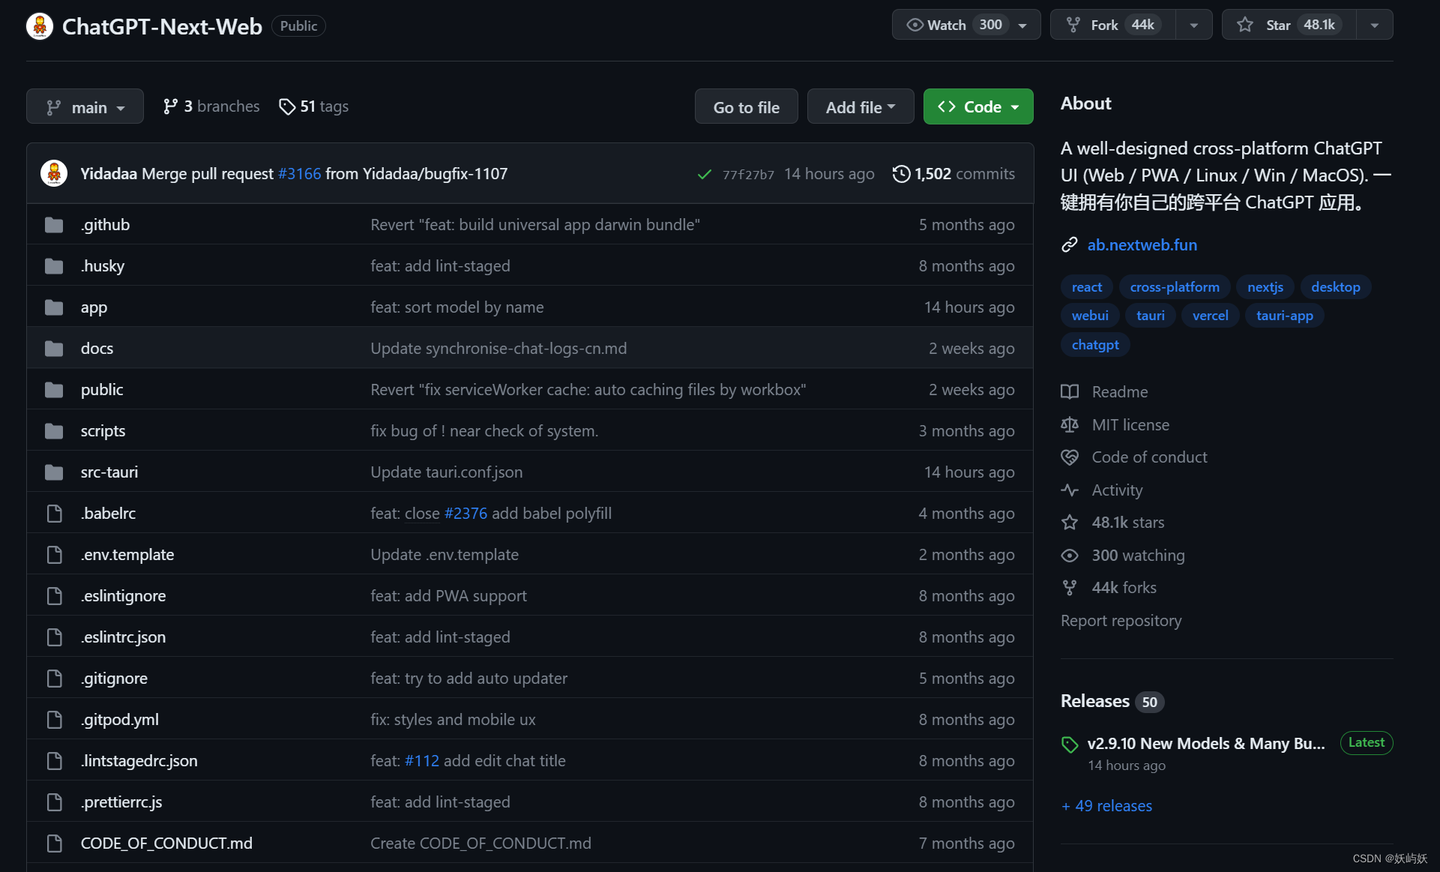Select the tauri topic tag

[1151, 315]
